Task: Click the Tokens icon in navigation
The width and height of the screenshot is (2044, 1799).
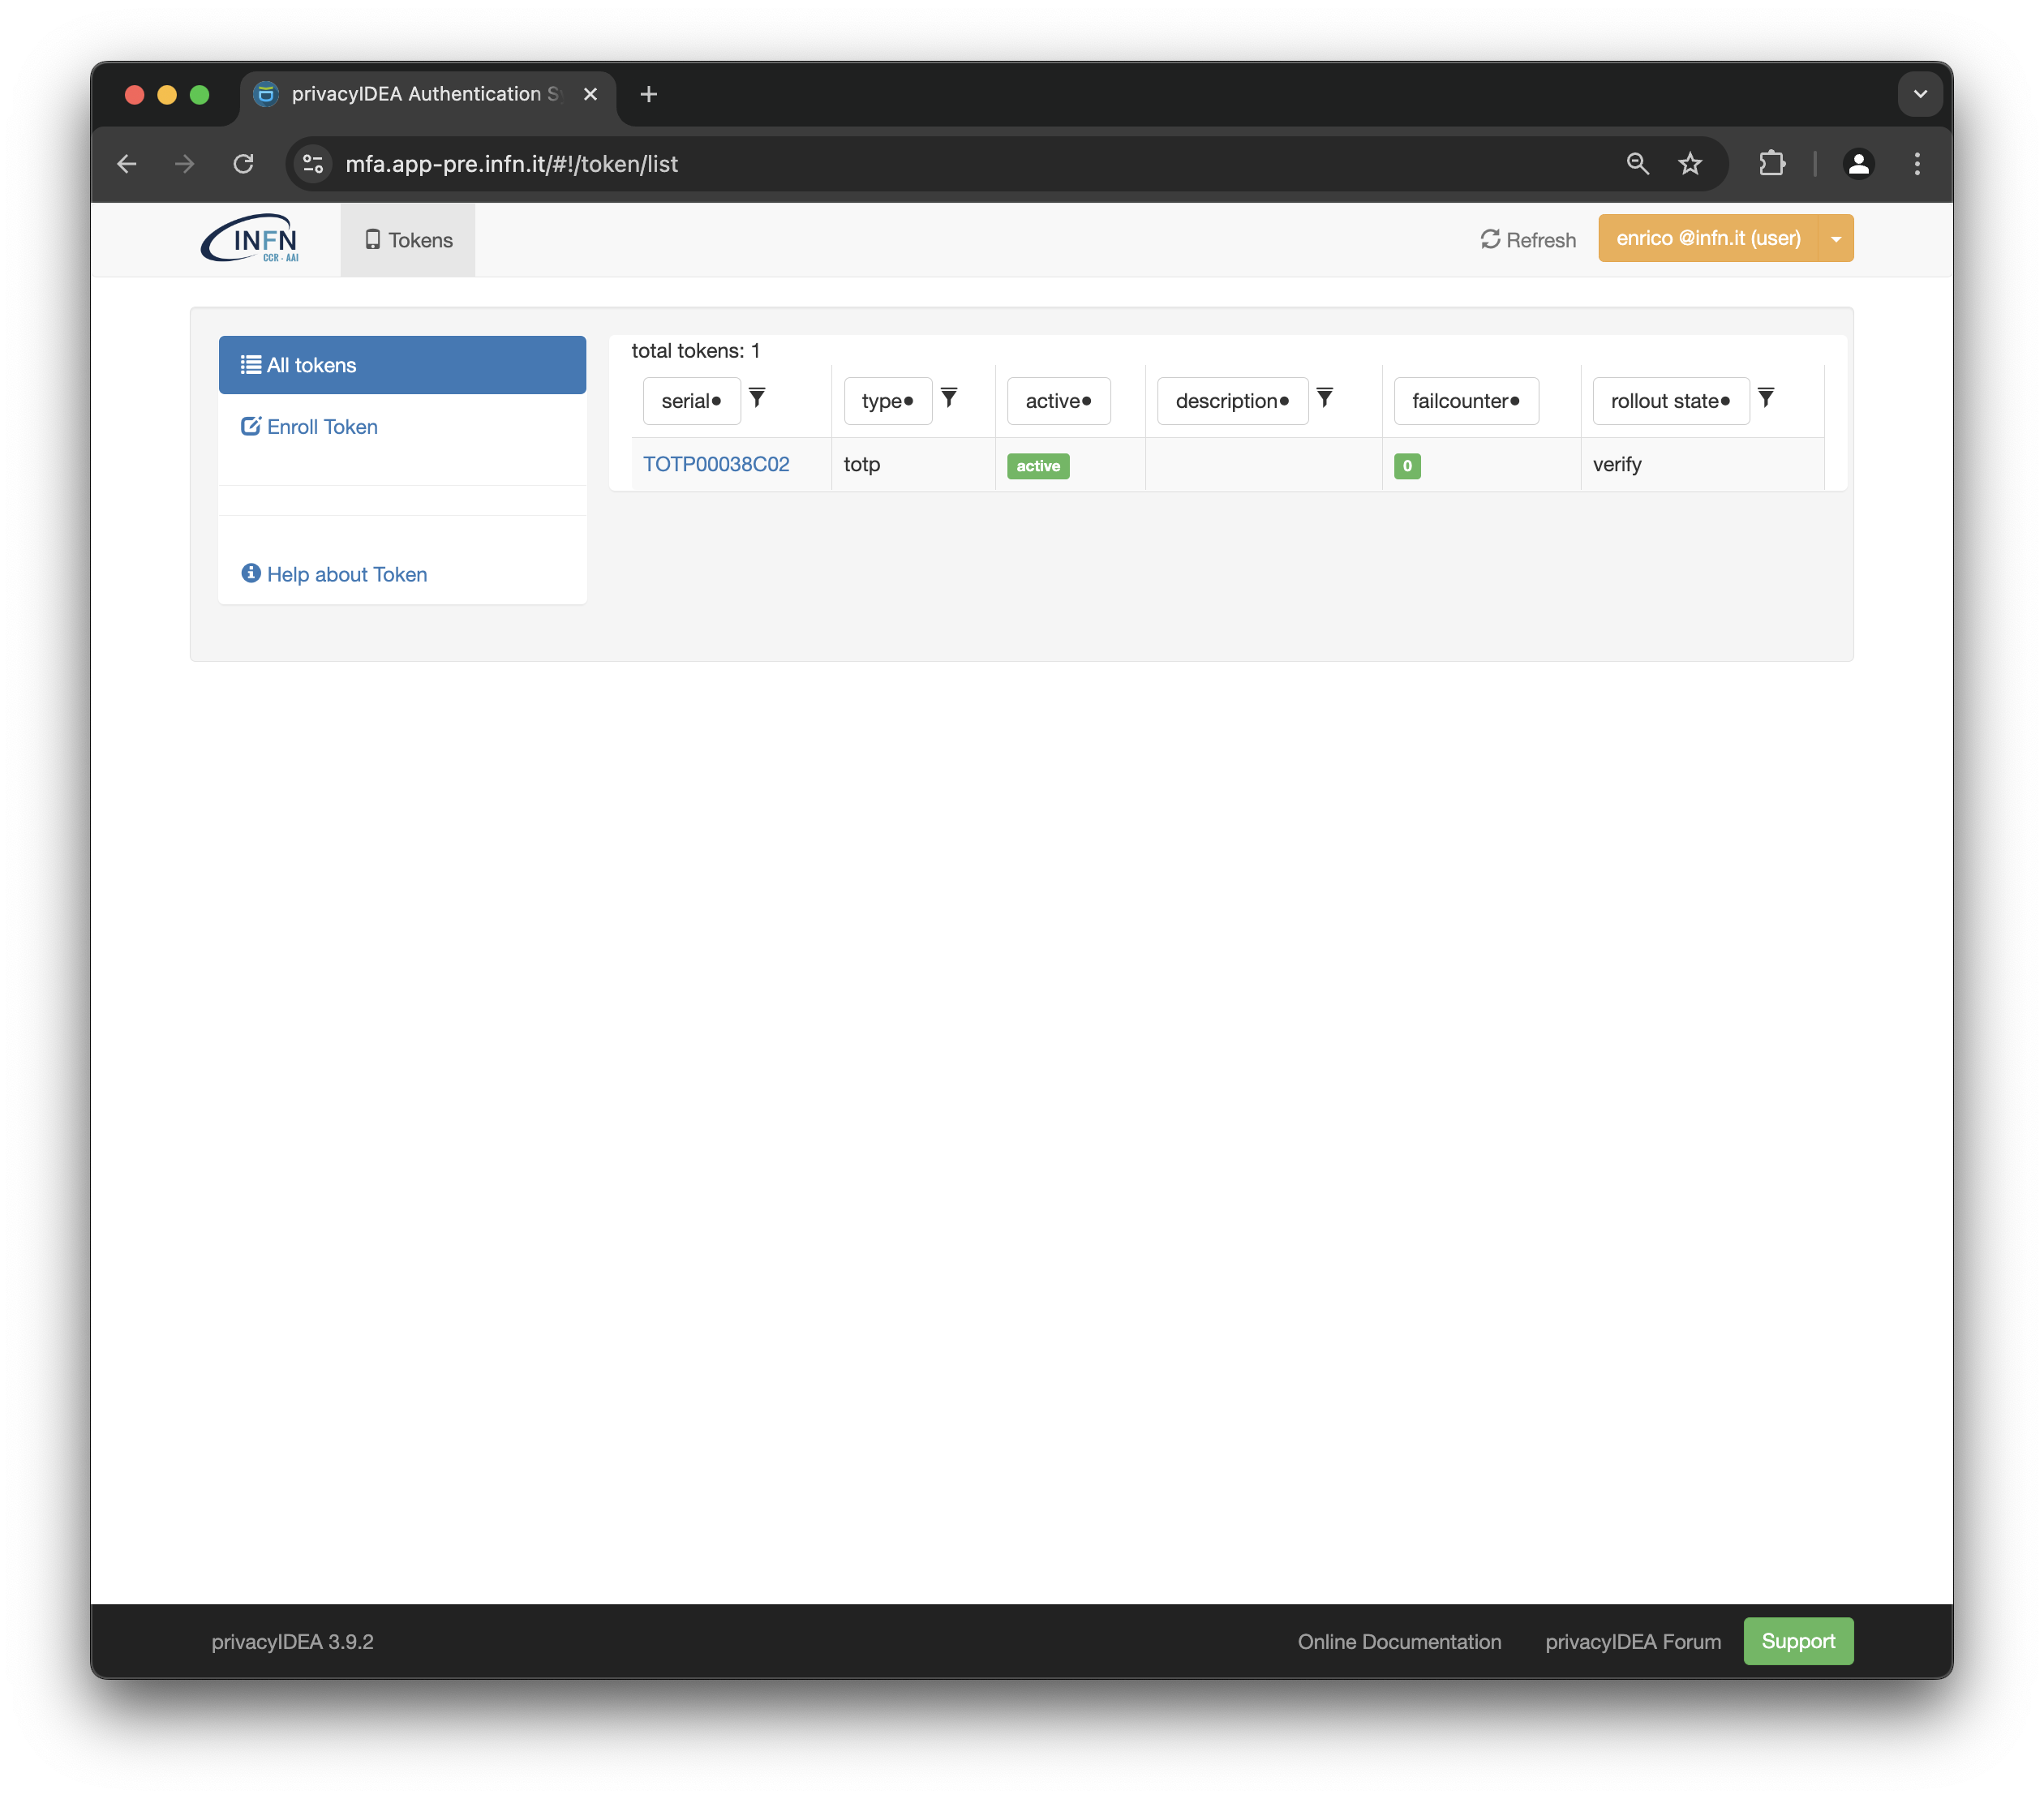Action: (x=372, y=240)
